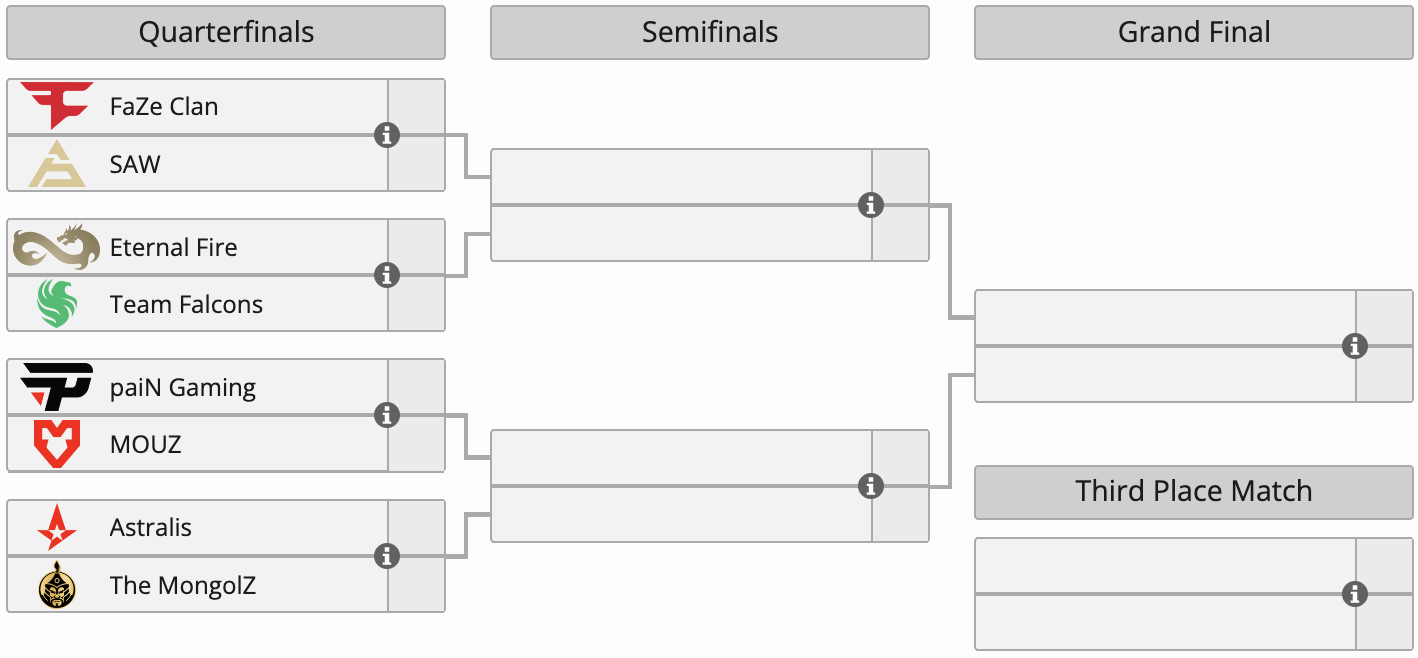
Task: Click the Astralis star logo
Action: click(x=56, y=527)
